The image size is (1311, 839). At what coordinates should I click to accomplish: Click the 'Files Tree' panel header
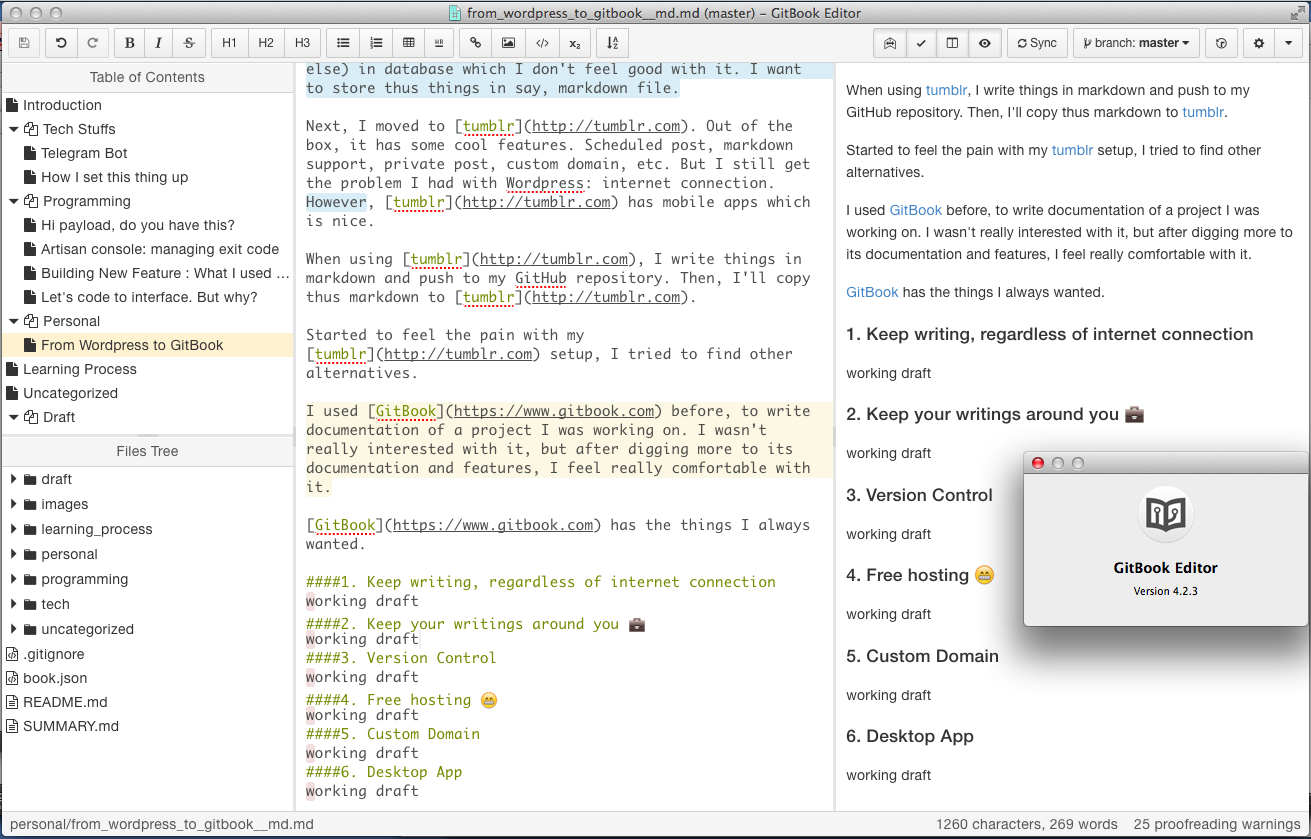(147, 451)
